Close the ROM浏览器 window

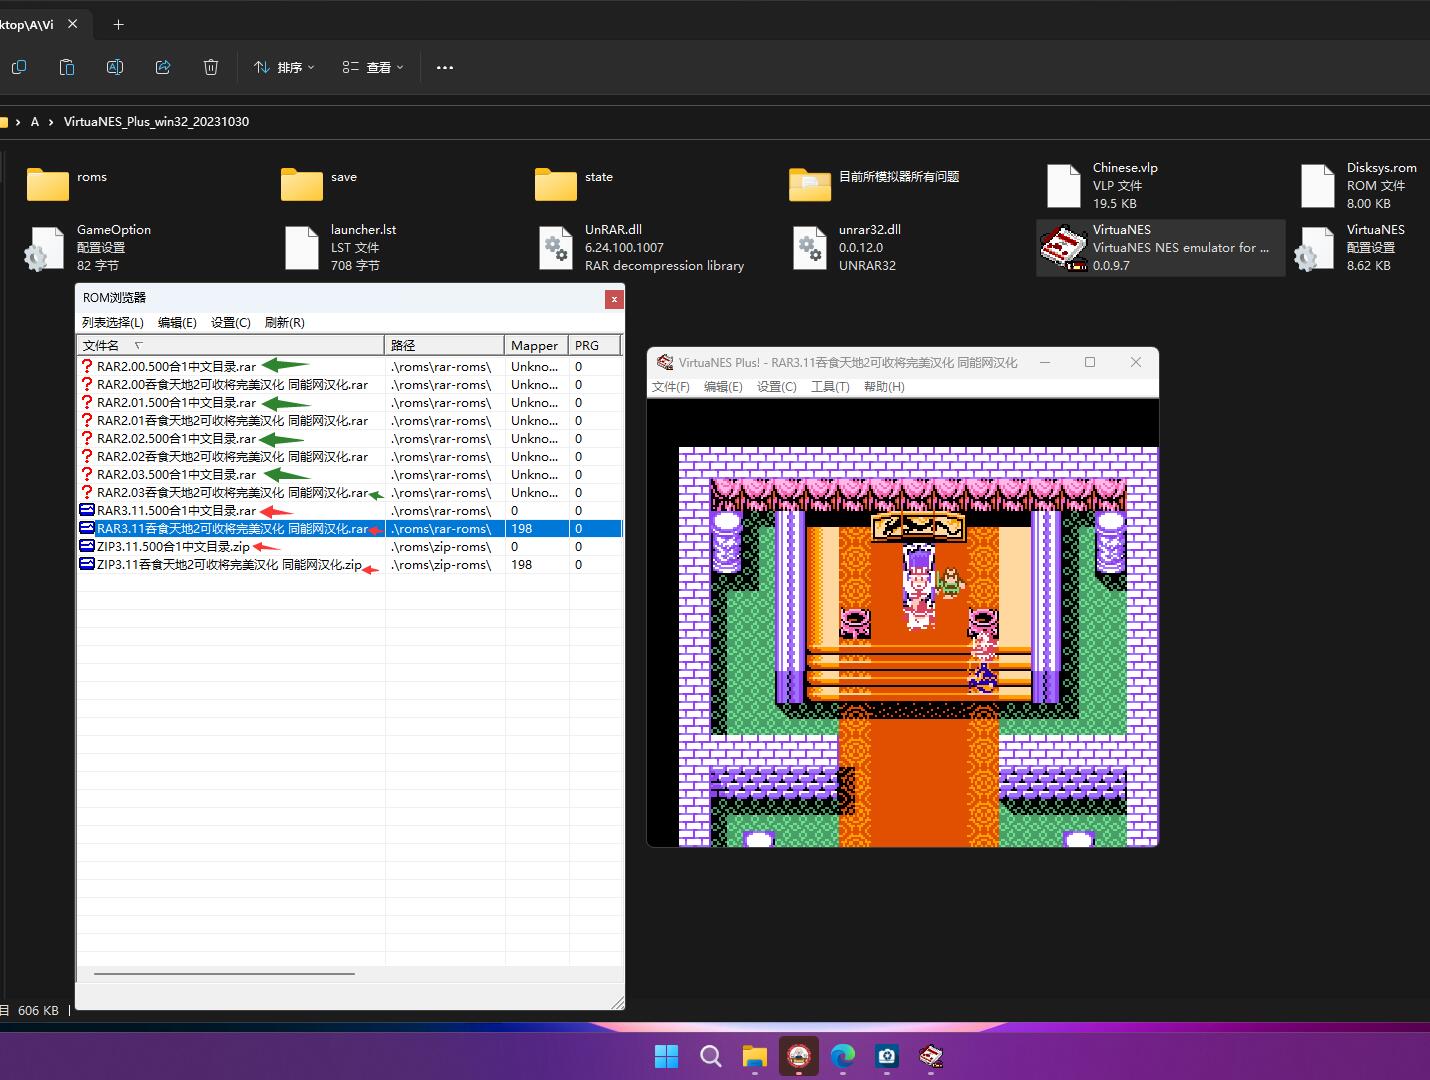(x=614, y=298)
